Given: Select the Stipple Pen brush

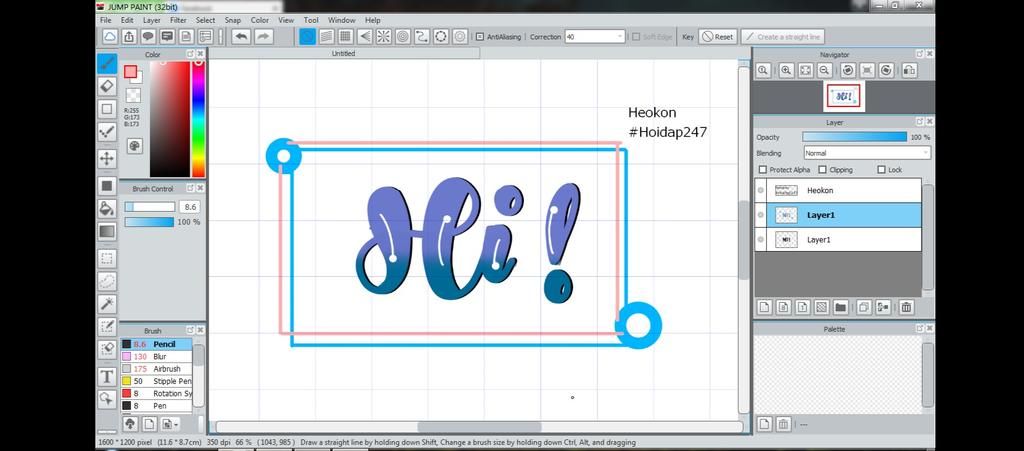Looking at the screenshot, I should [x=157, y=381].
